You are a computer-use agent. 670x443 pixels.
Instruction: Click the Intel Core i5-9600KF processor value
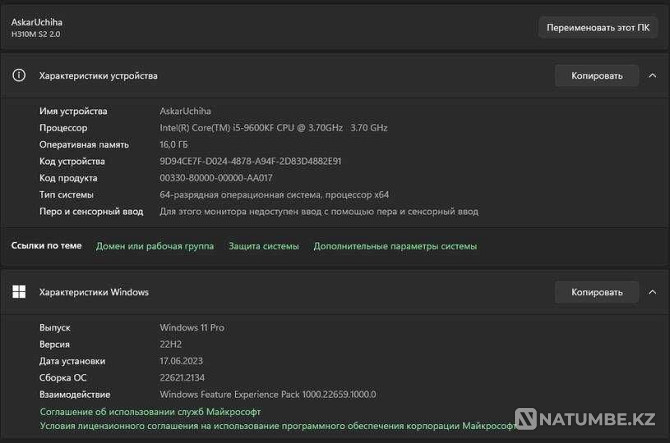click(273, 128)
